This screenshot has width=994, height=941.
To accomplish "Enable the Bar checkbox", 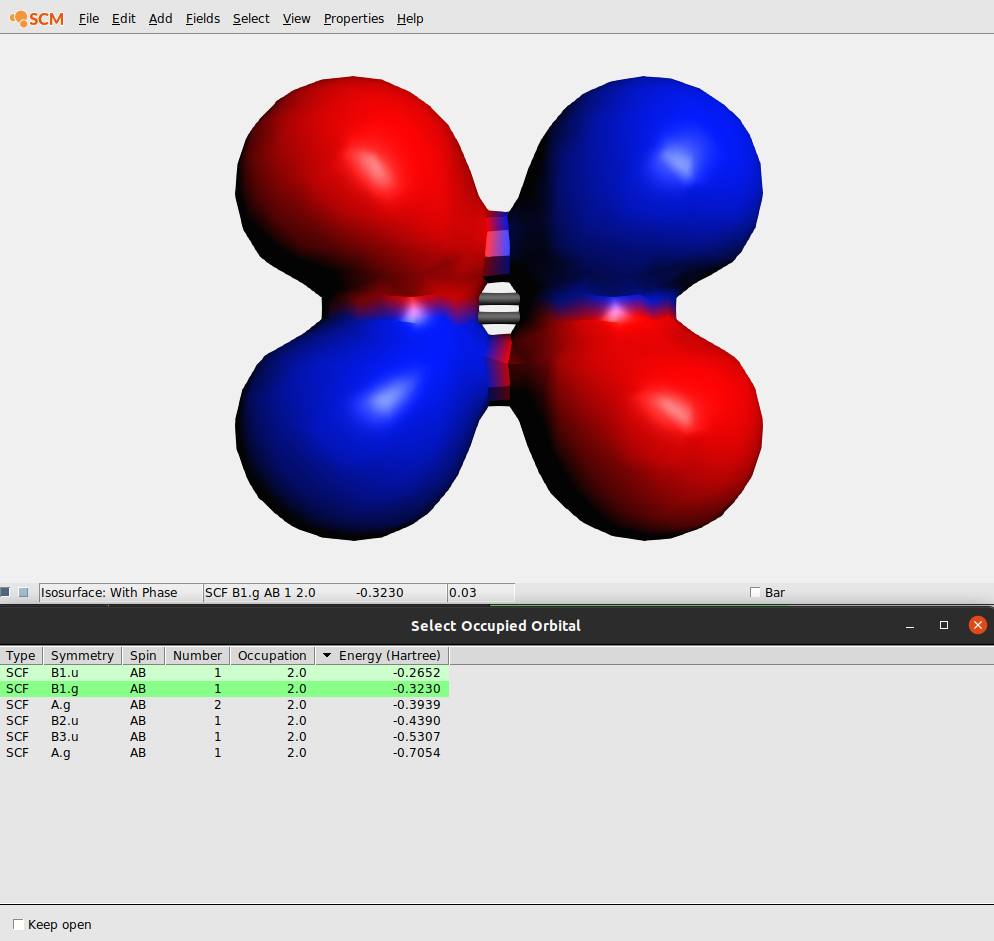I will coord(756,592).
